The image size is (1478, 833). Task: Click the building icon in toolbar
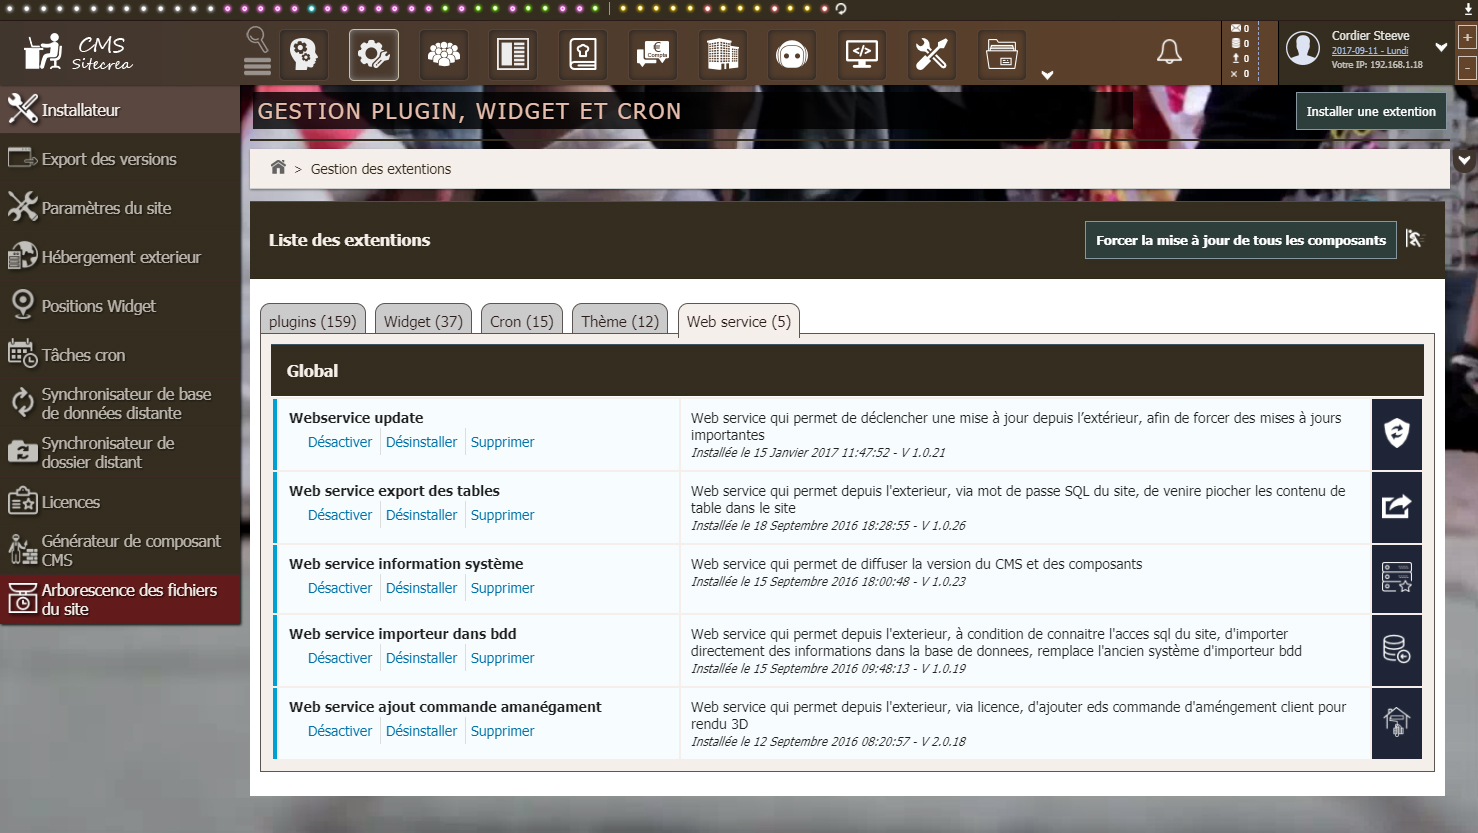722,54
